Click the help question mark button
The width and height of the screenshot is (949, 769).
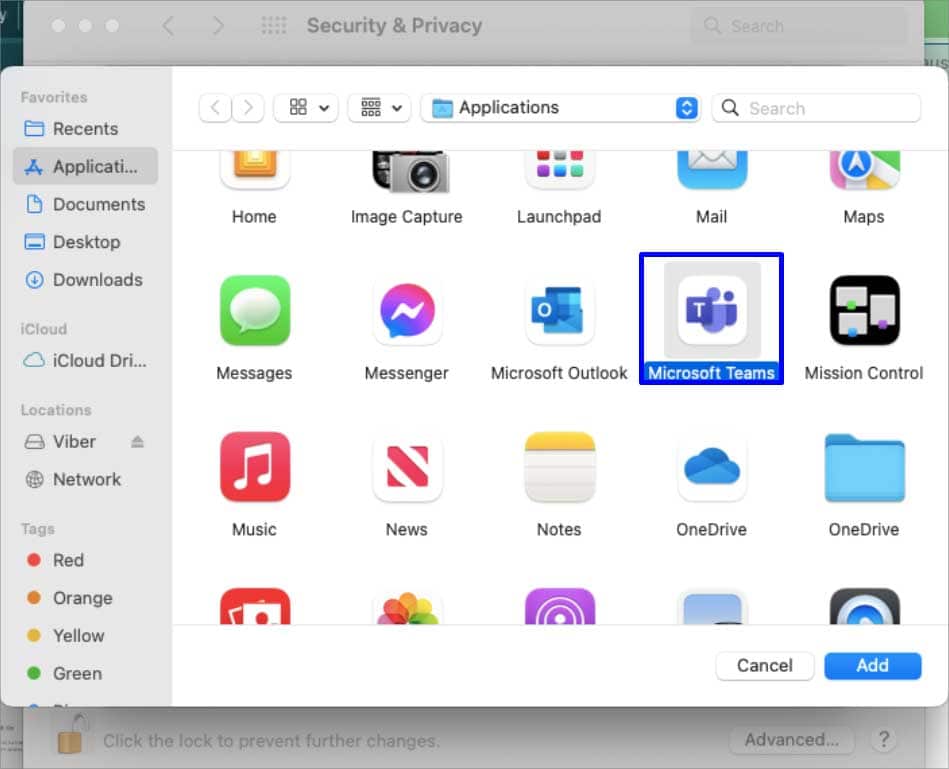tap(884, 739)
